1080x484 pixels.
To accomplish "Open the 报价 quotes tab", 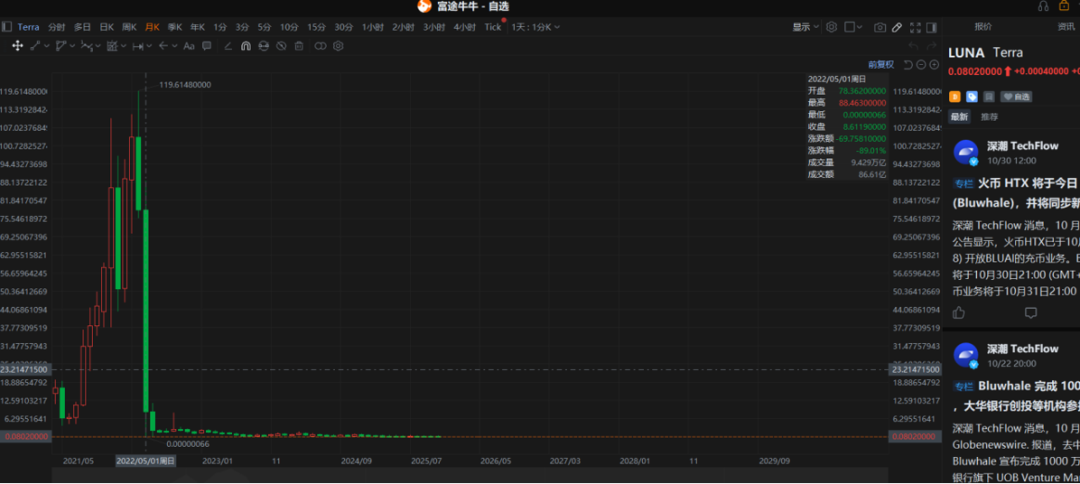I will 983,27.
